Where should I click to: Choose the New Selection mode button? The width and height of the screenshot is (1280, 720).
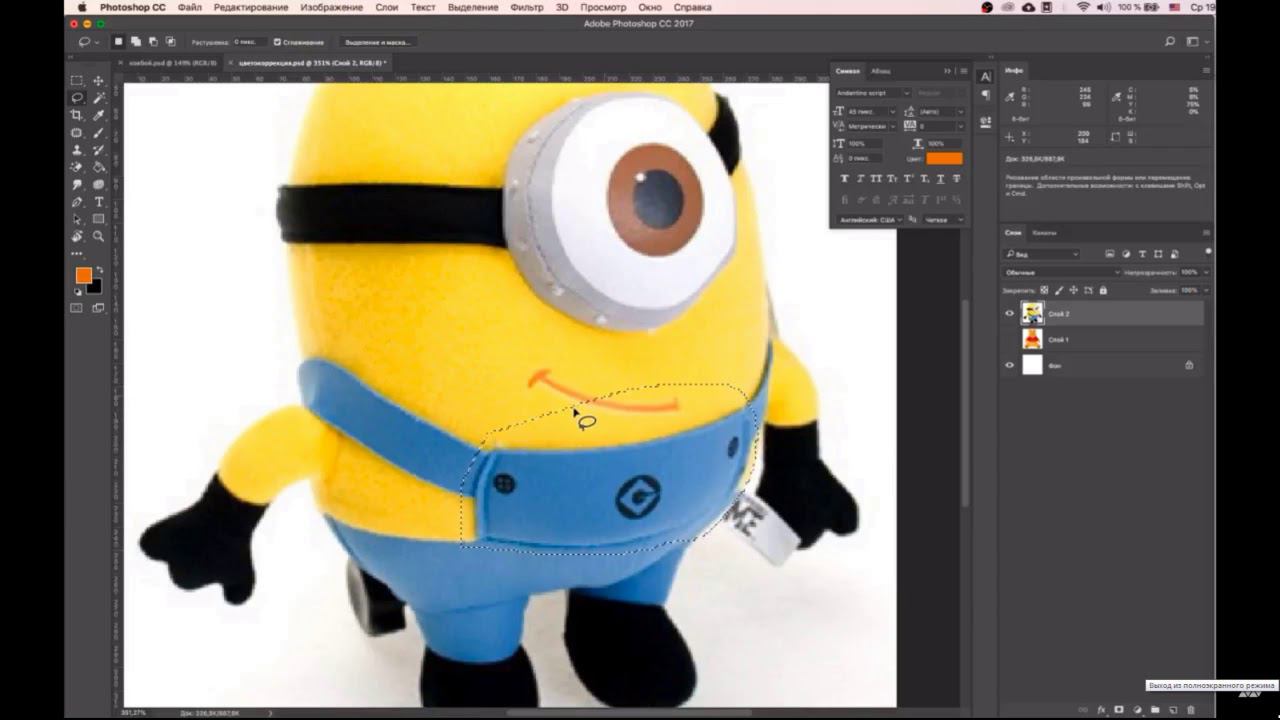[x=118, y=42]
